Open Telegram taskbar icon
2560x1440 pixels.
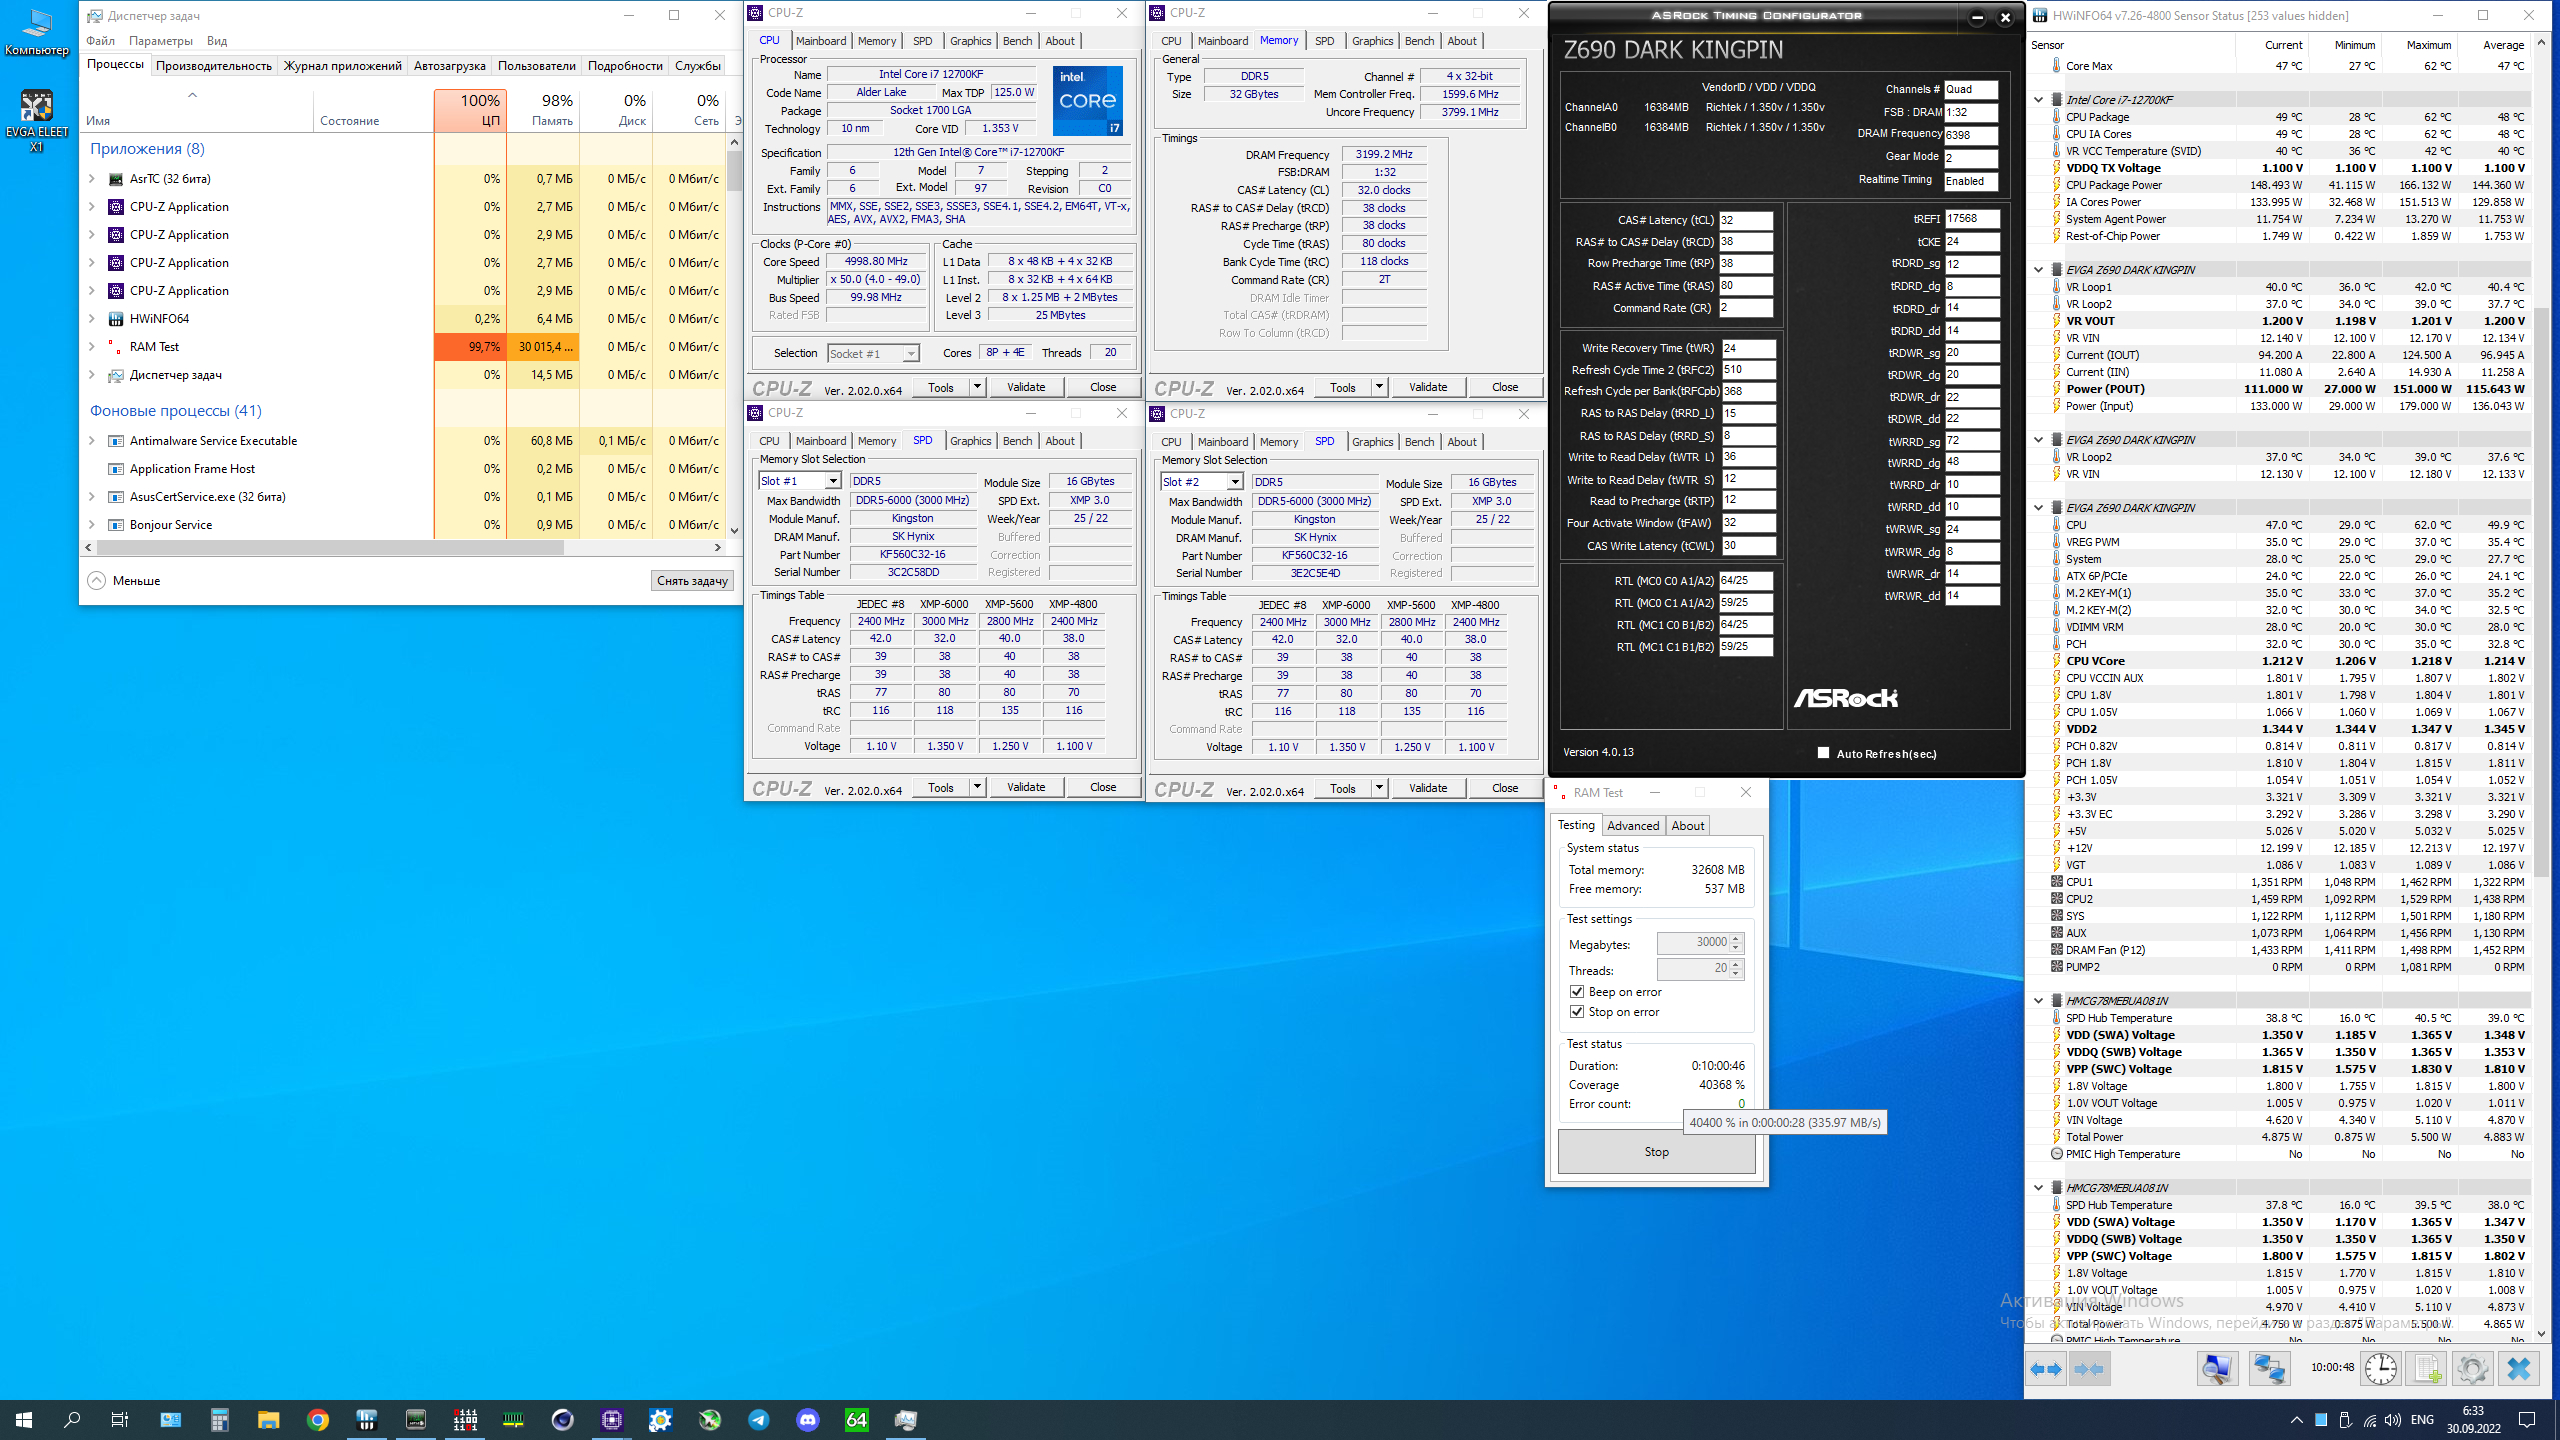758,1419
